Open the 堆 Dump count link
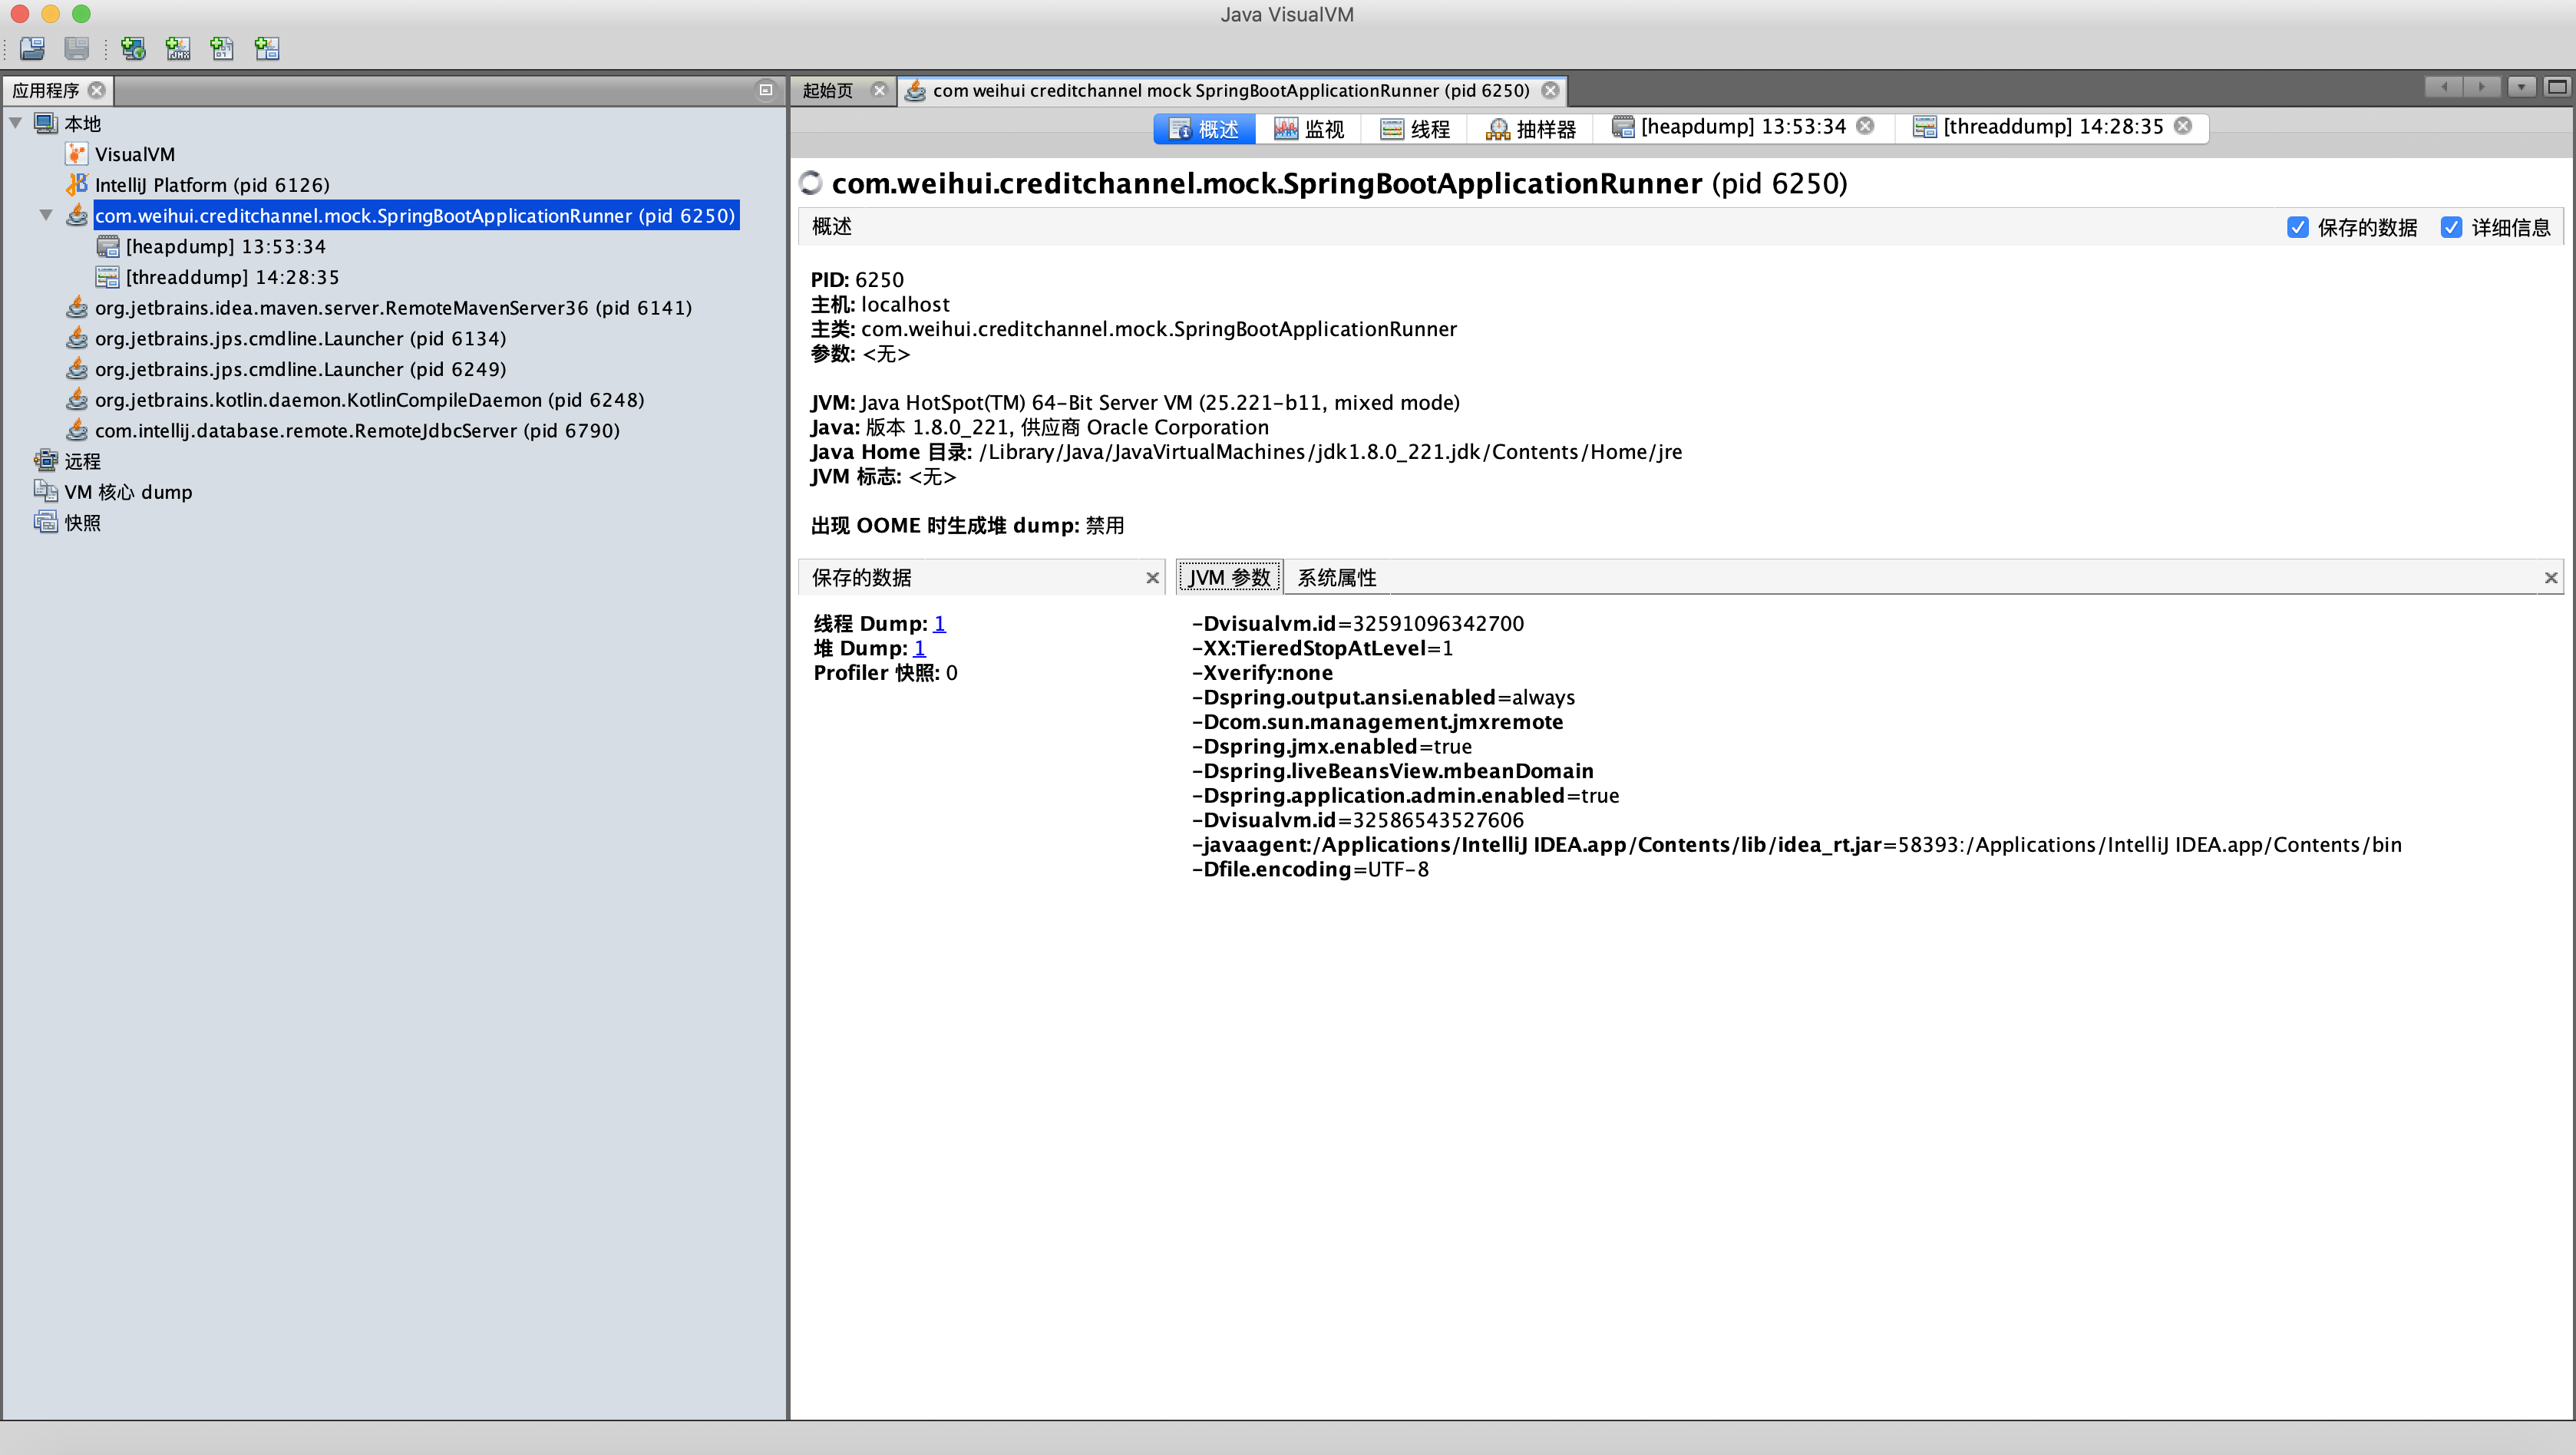The width and height of the screenshot is (2576, 1455). click(919, 648)
